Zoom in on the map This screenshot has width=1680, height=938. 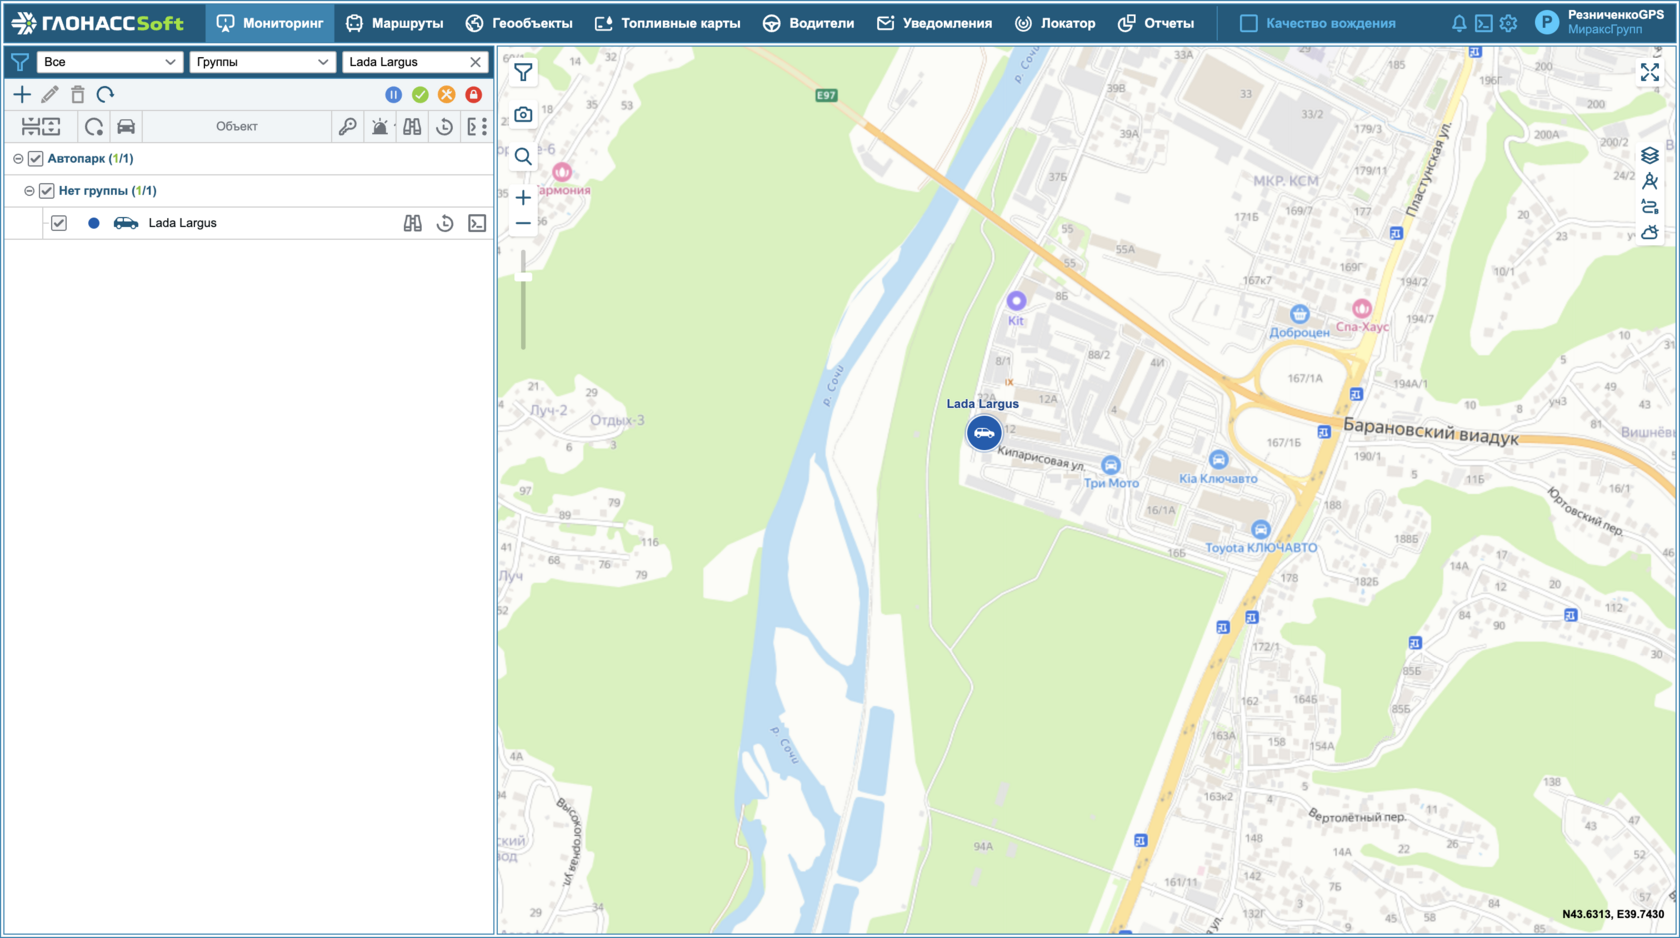tap(523, 198)
